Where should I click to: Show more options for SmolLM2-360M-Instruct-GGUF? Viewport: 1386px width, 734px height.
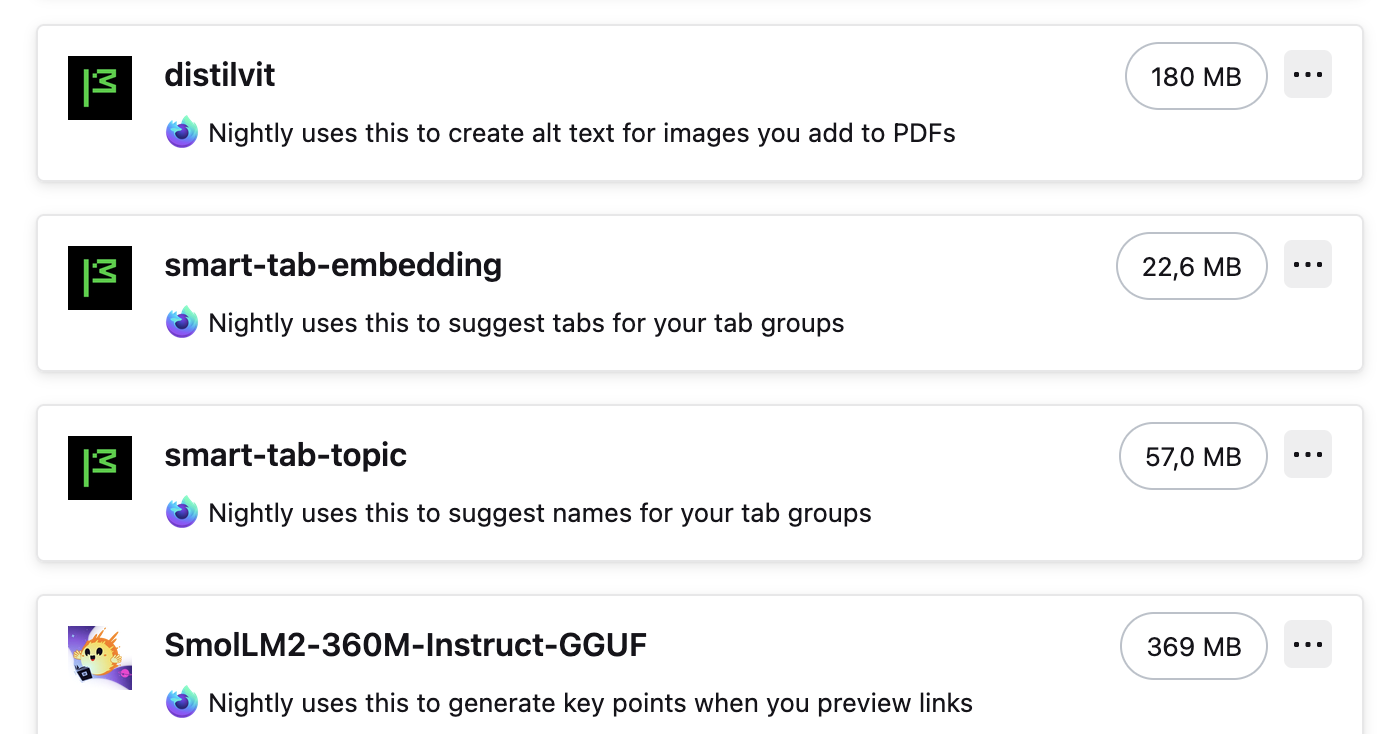1307,645
